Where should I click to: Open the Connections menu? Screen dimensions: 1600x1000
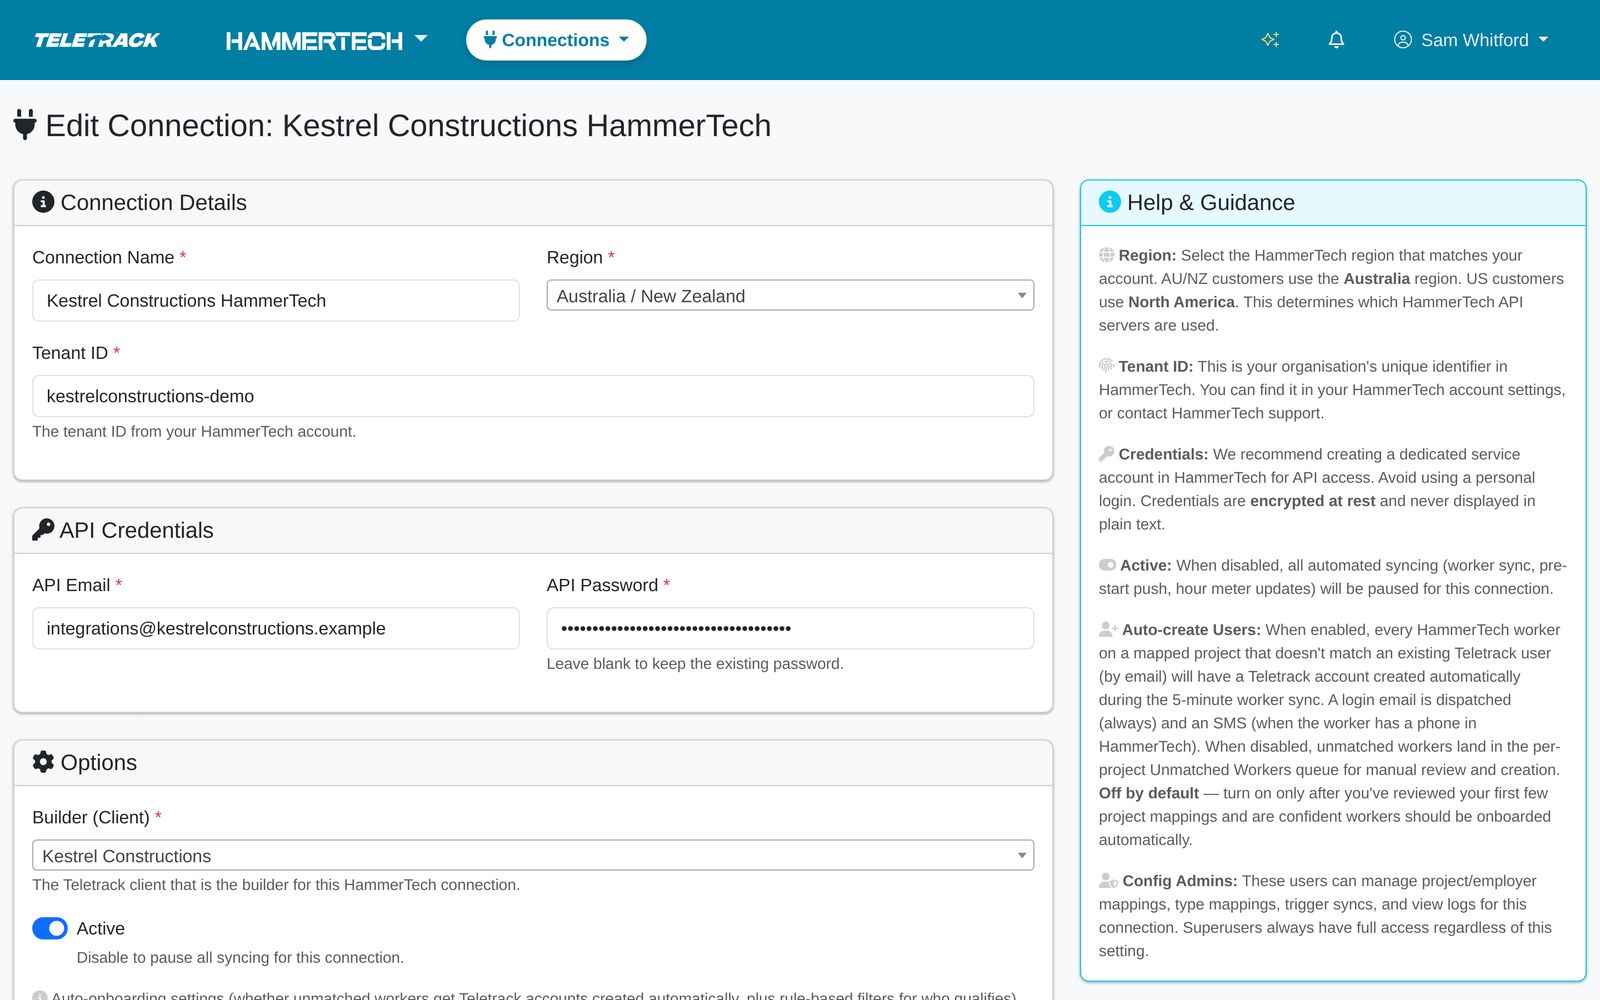(x=556, y=40)
